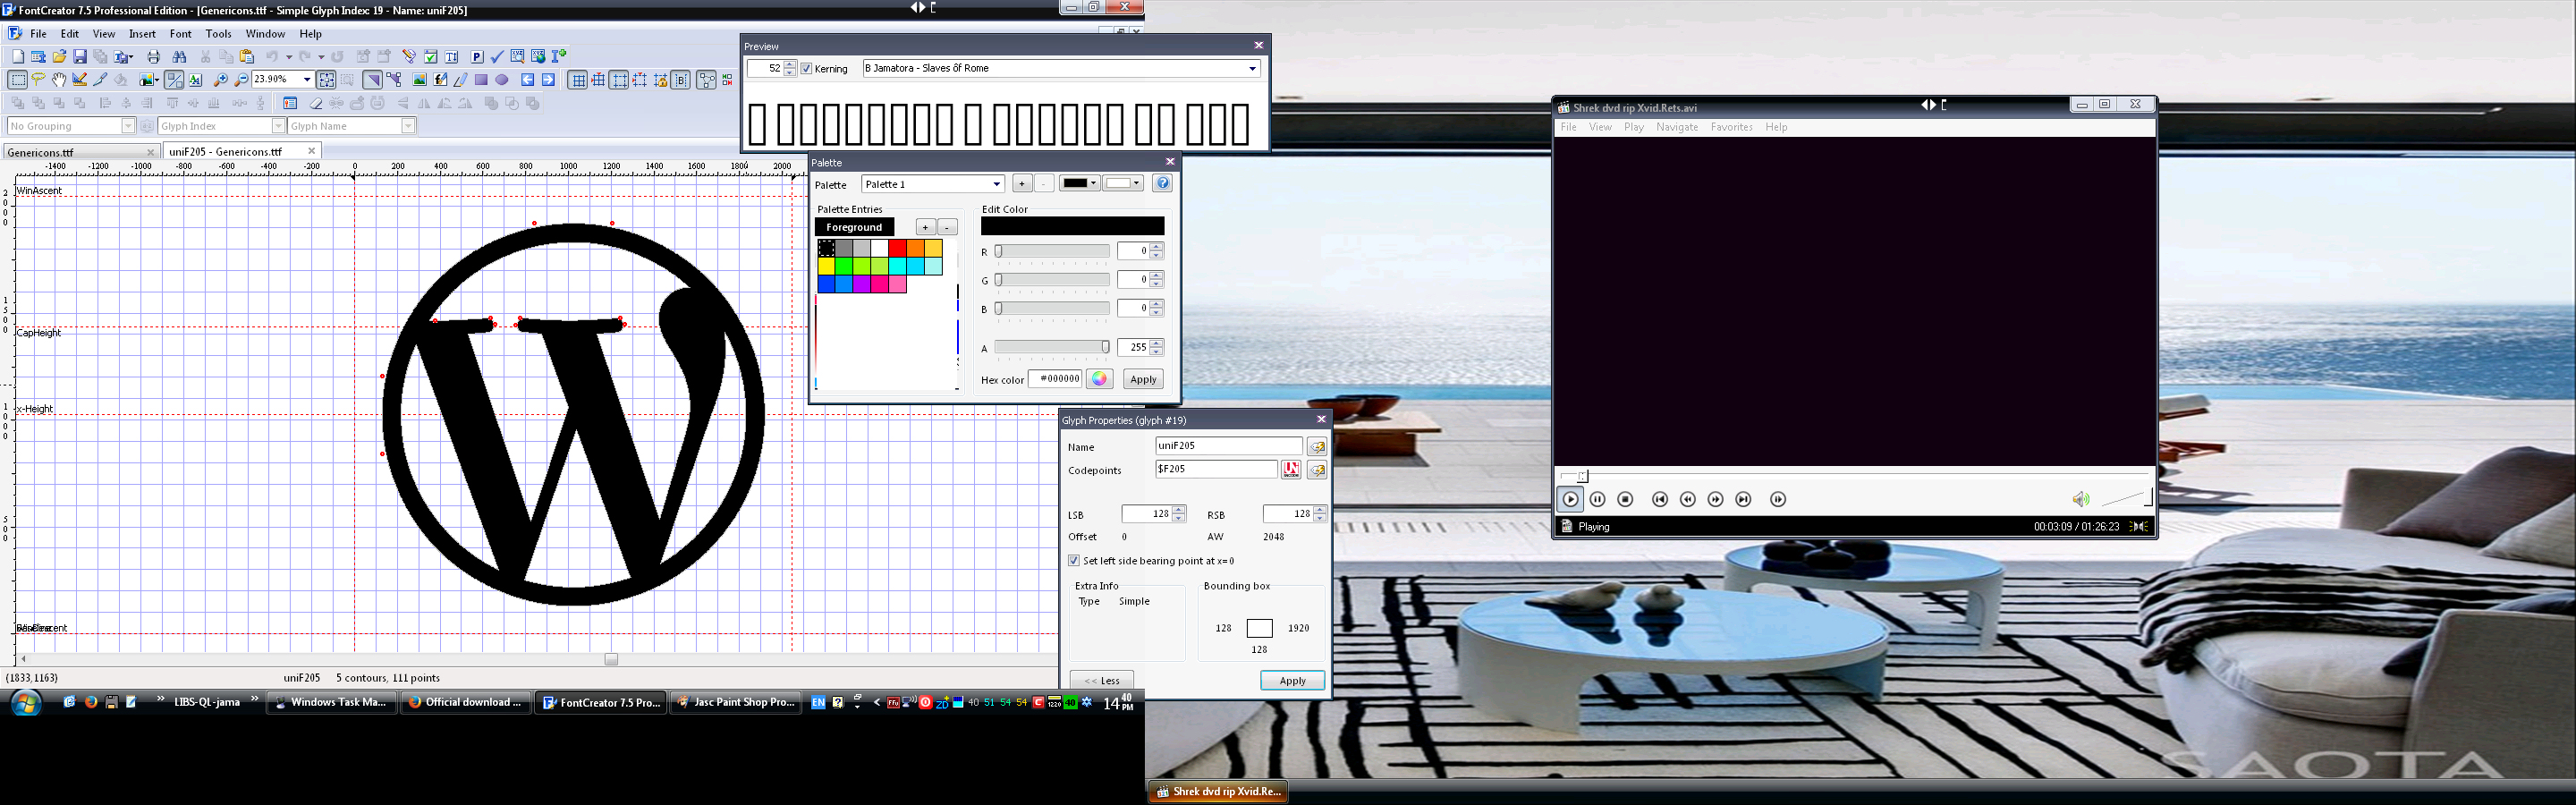The image size is (2576, 805).
Task: Print the font using the printer icon
Action: point(154,57)
